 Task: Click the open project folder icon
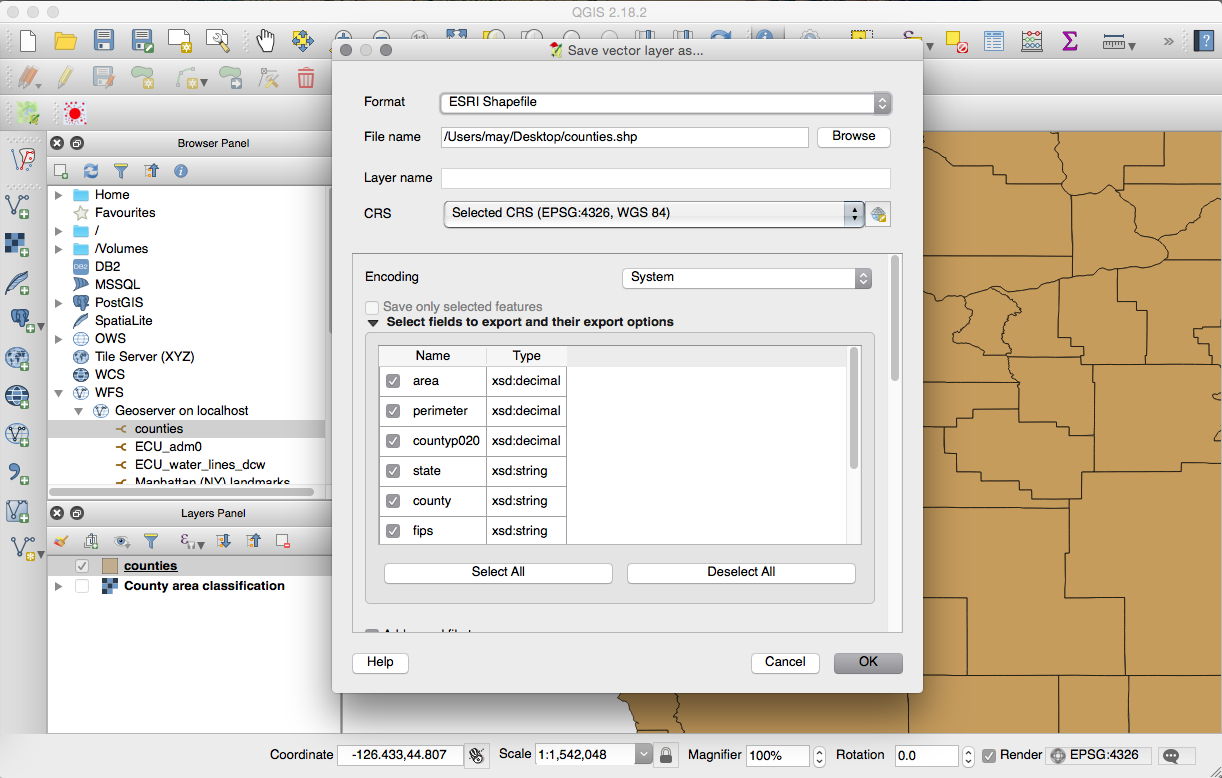pos(66,41)
